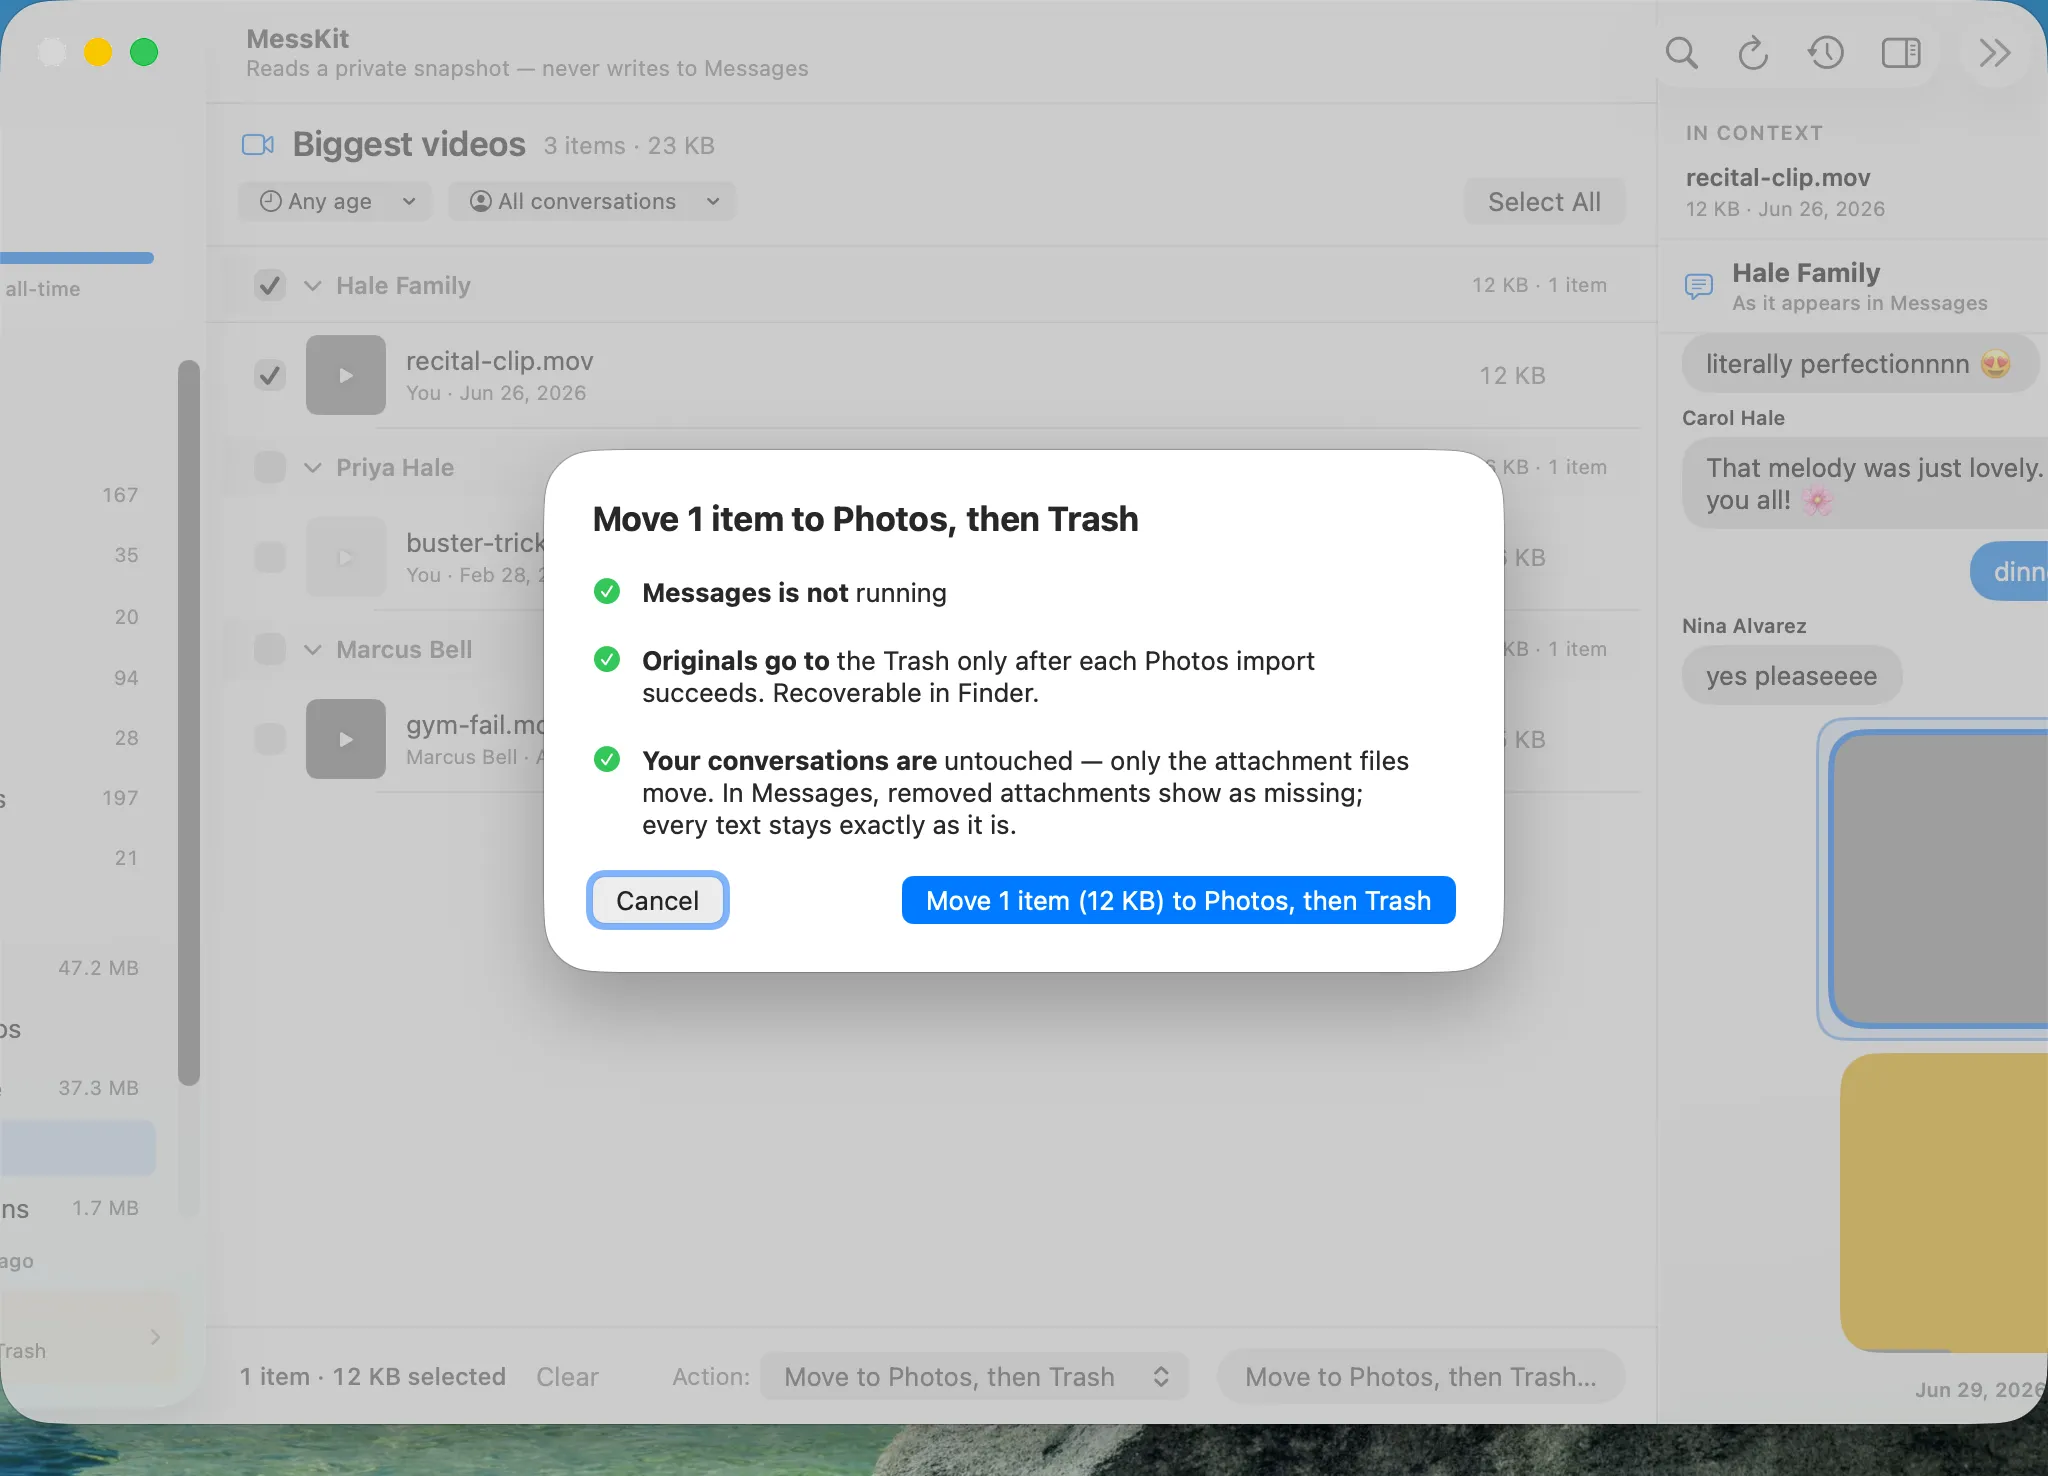The width and height of the screenshot is (2048, 1476).
Task: Check the gym-fail video checkbox
Action: coord(270,739)
